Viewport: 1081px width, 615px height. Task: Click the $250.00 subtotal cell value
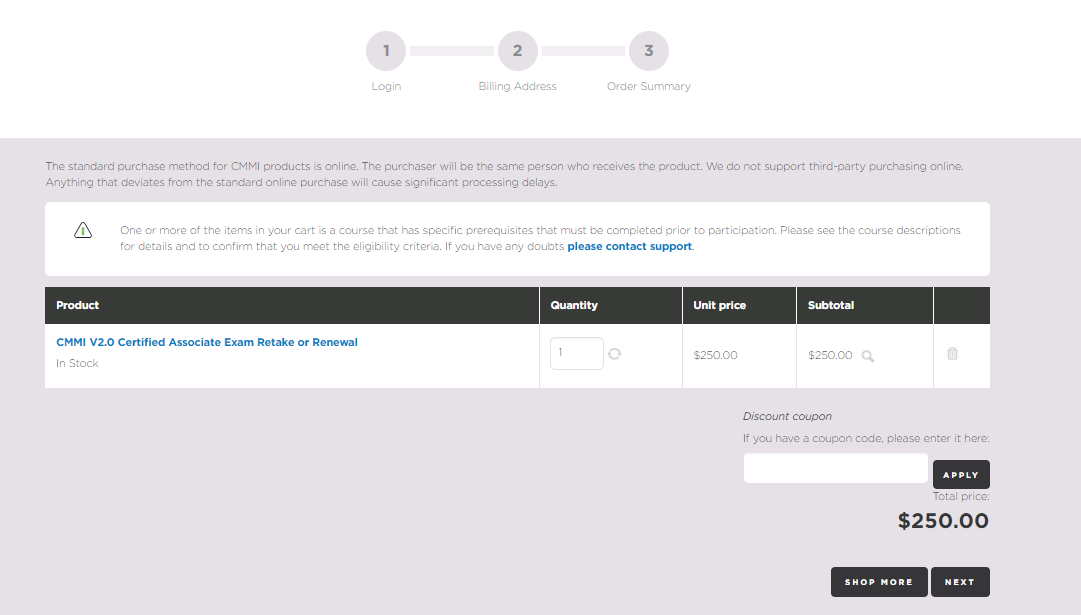pos(830,355)
